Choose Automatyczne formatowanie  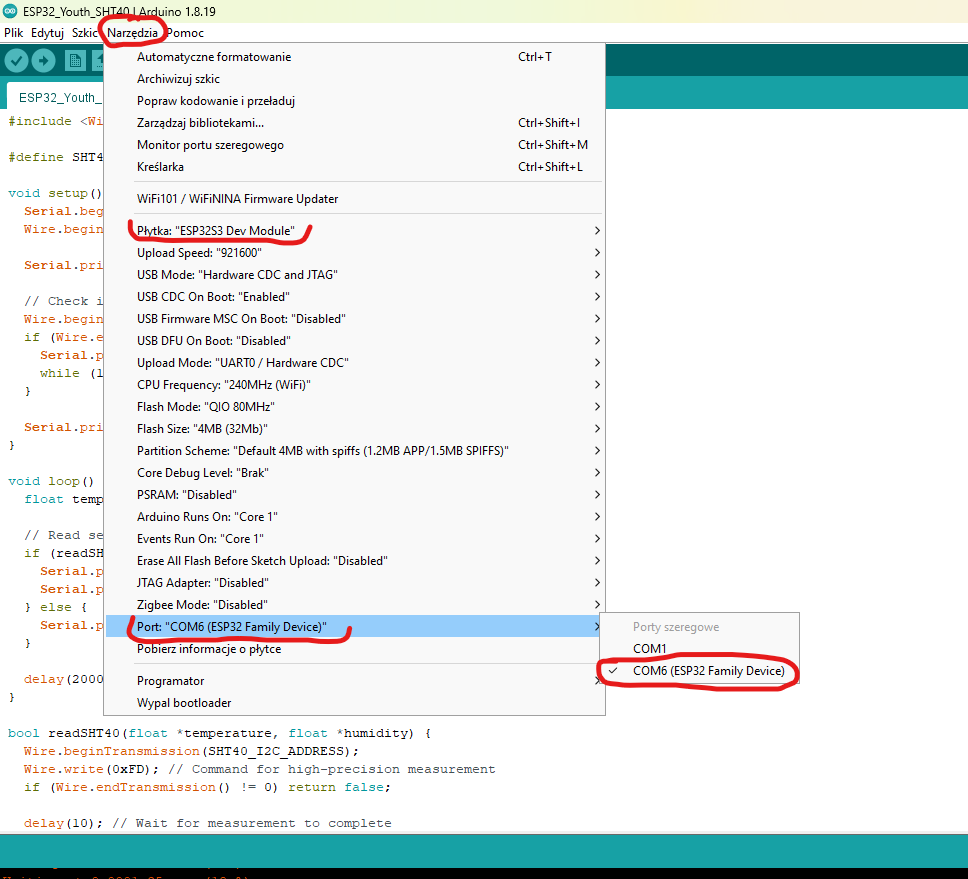point(354,57)
